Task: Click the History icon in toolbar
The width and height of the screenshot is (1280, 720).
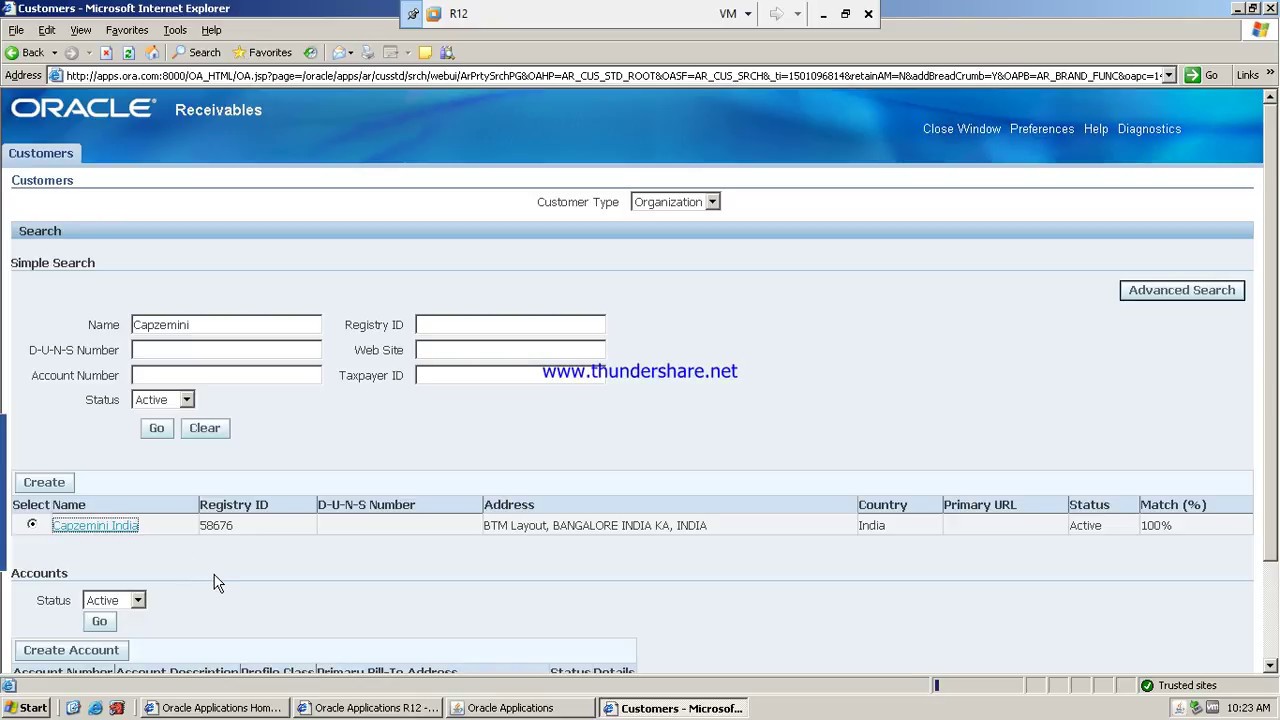Action: pos(310,53)
